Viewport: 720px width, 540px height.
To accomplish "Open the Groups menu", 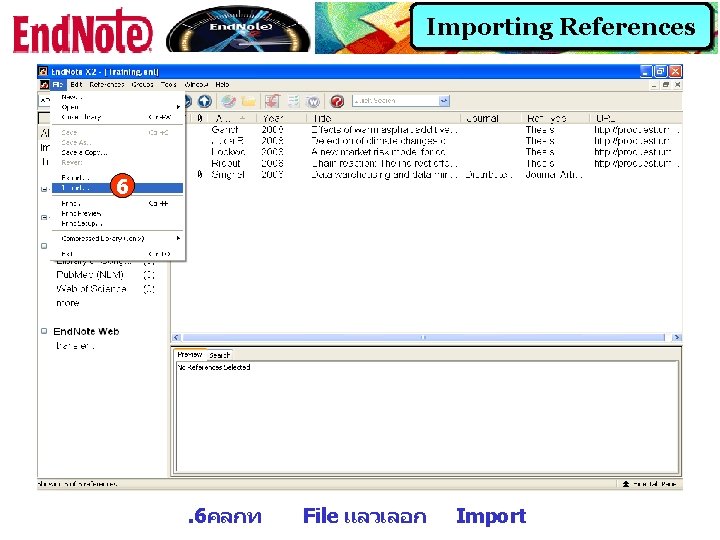I will (x=142, y=84).
